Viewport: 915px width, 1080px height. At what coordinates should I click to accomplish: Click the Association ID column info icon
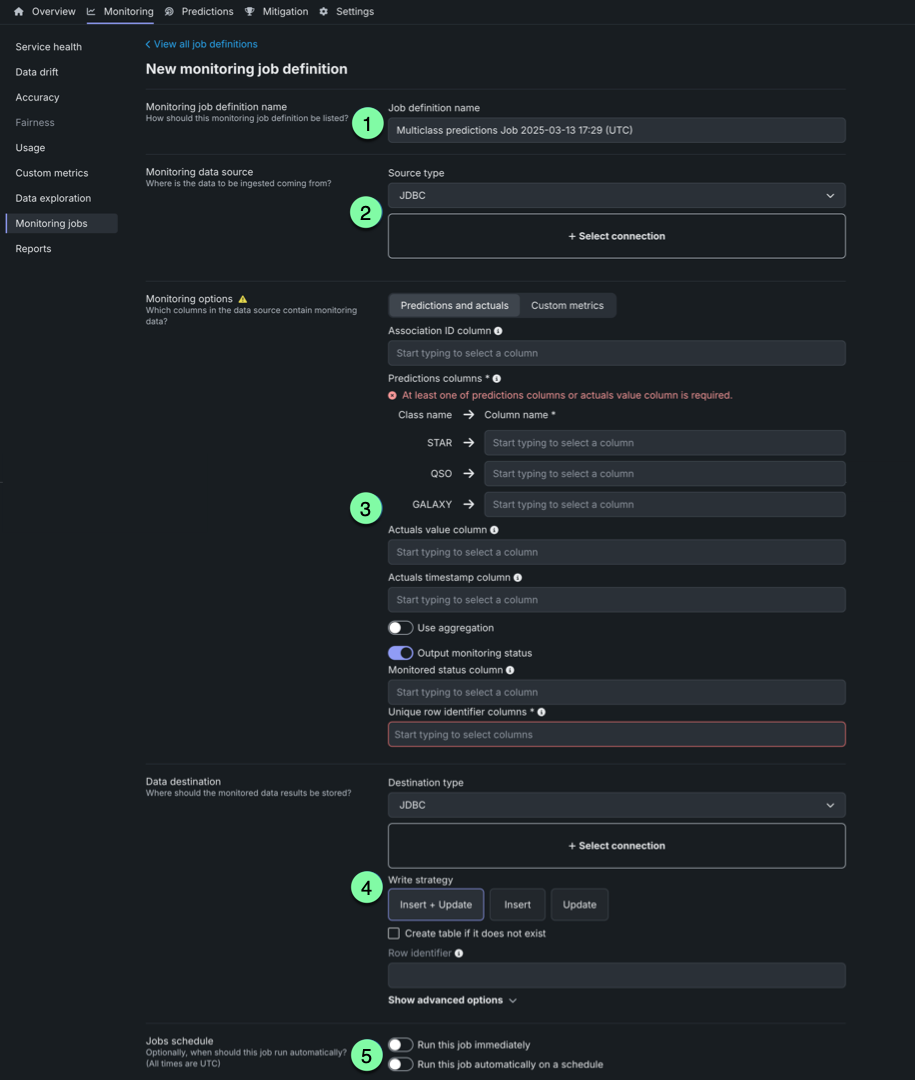tap(498, 331)
